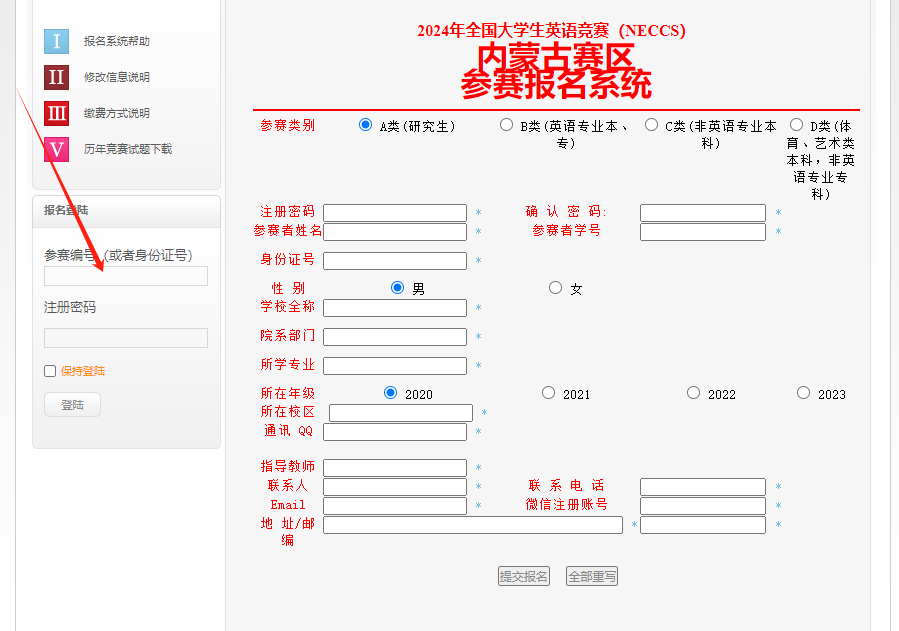Click the pink Roman numeral V icon
Screen dimensions: 899x631
coord(56,149)
